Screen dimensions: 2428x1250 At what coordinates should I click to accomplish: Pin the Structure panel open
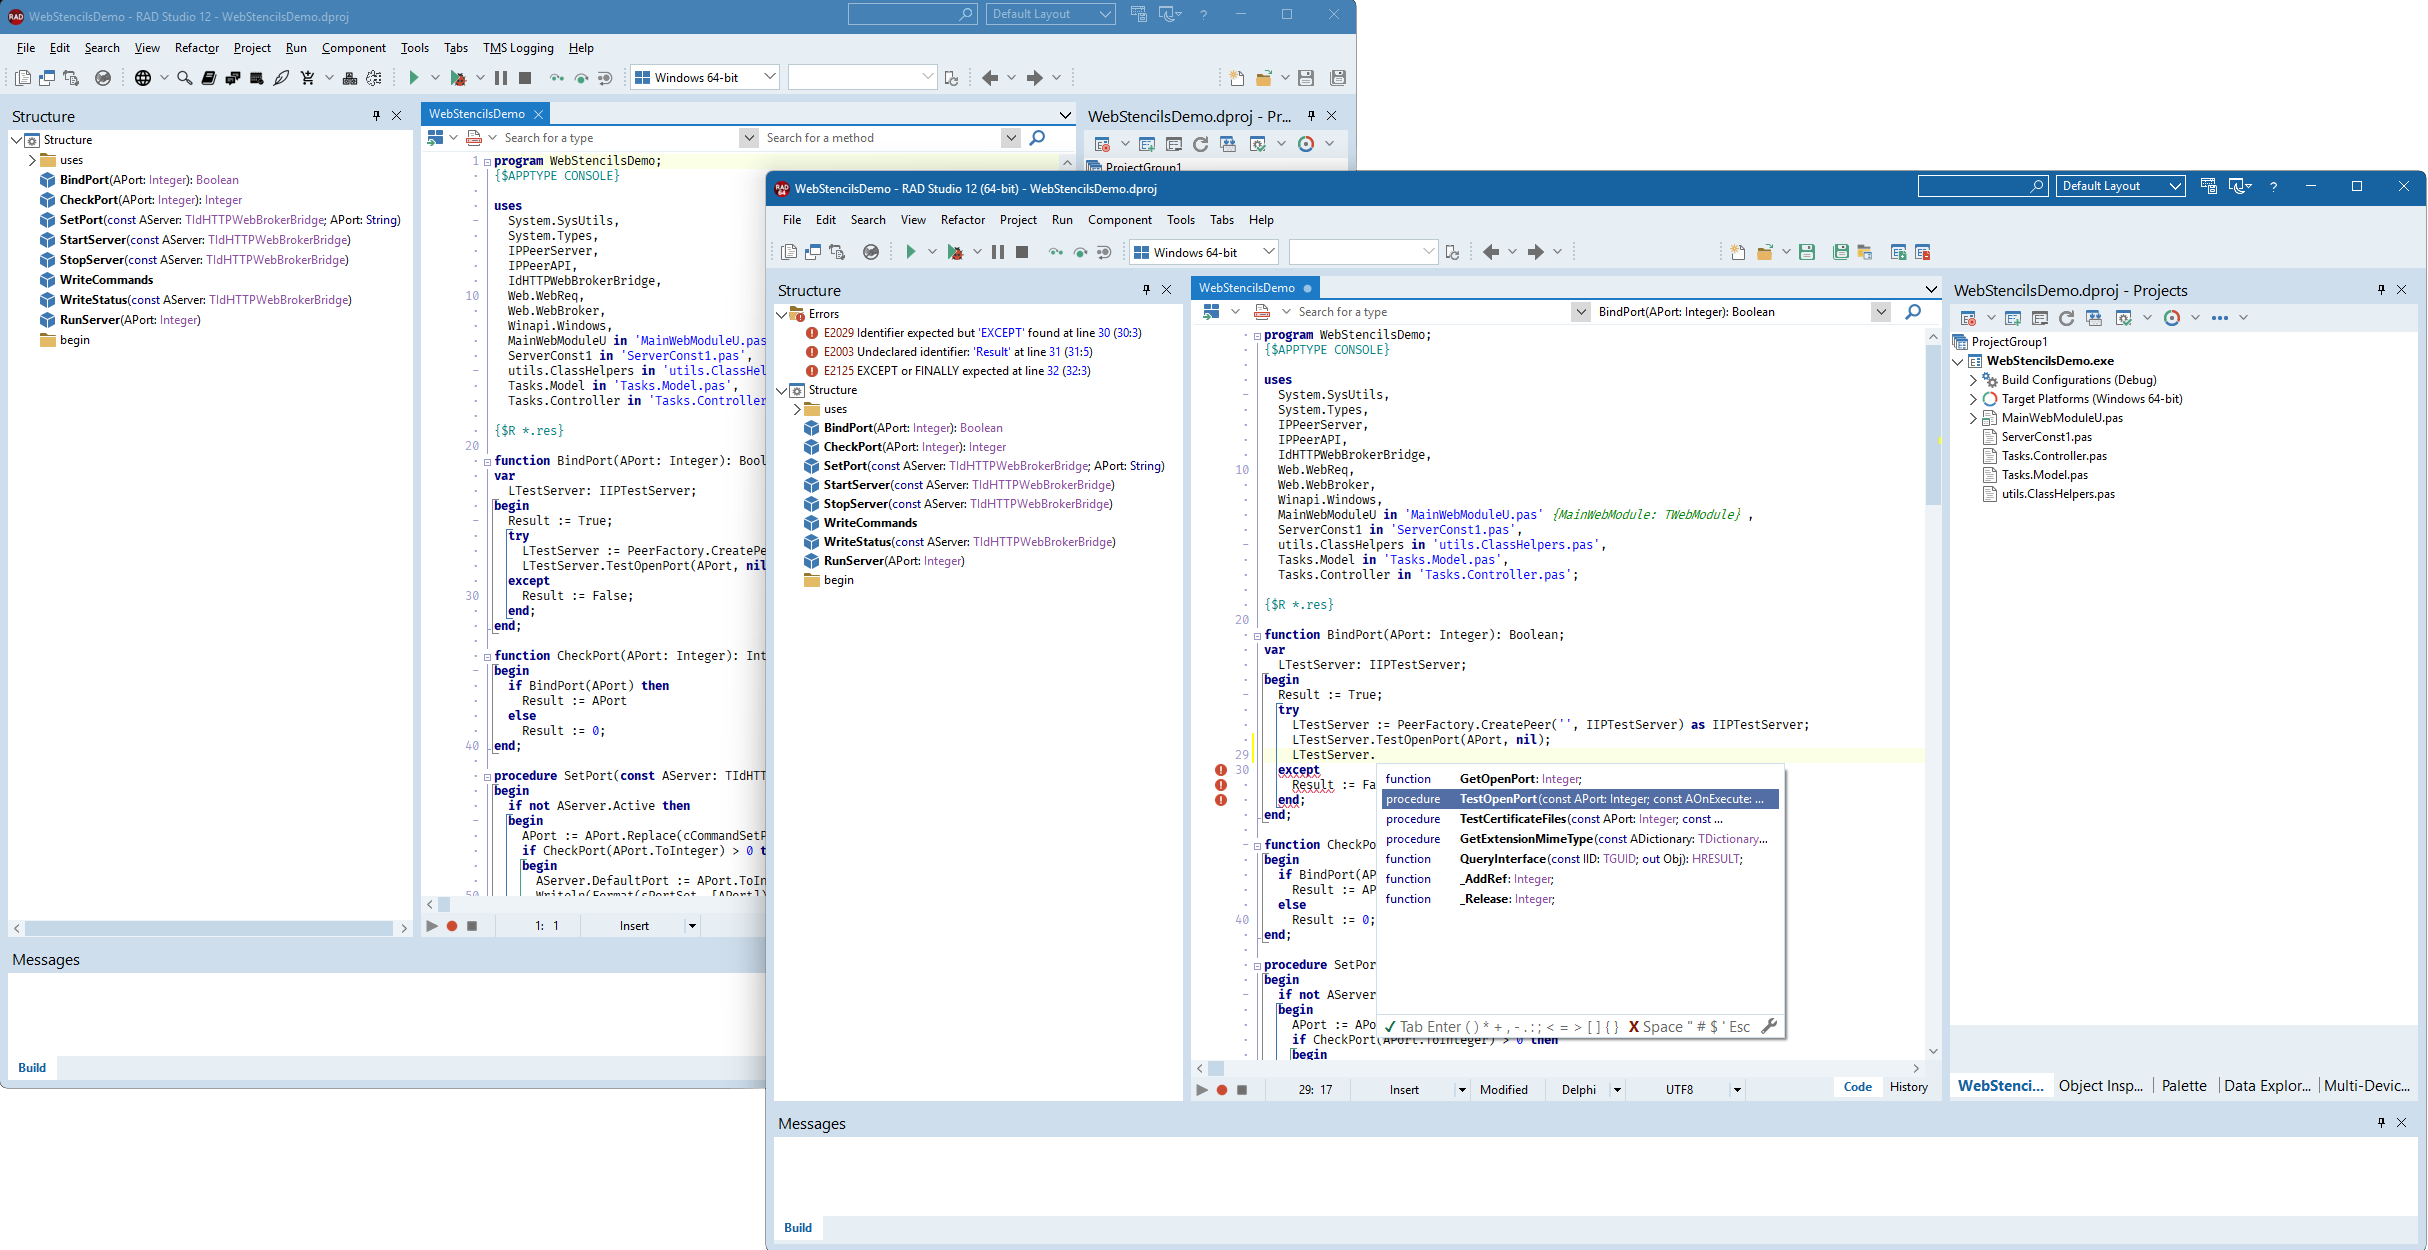pos(1144,290)
